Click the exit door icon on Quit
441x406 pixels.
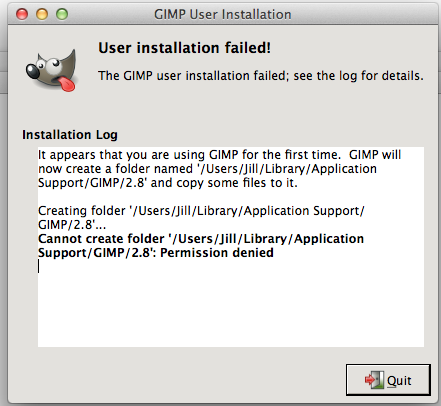click(x=374, y=380)
